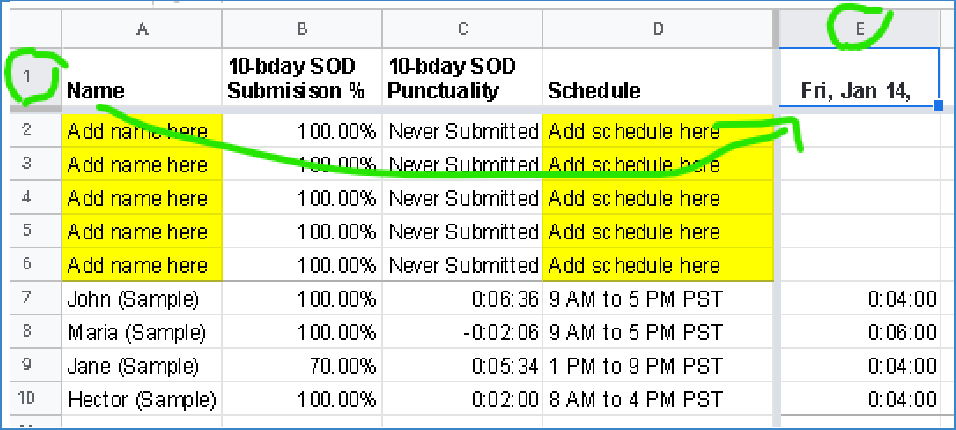Select column A header
Image resolution: width=956 pixels, height=430 pixels.
141,30
